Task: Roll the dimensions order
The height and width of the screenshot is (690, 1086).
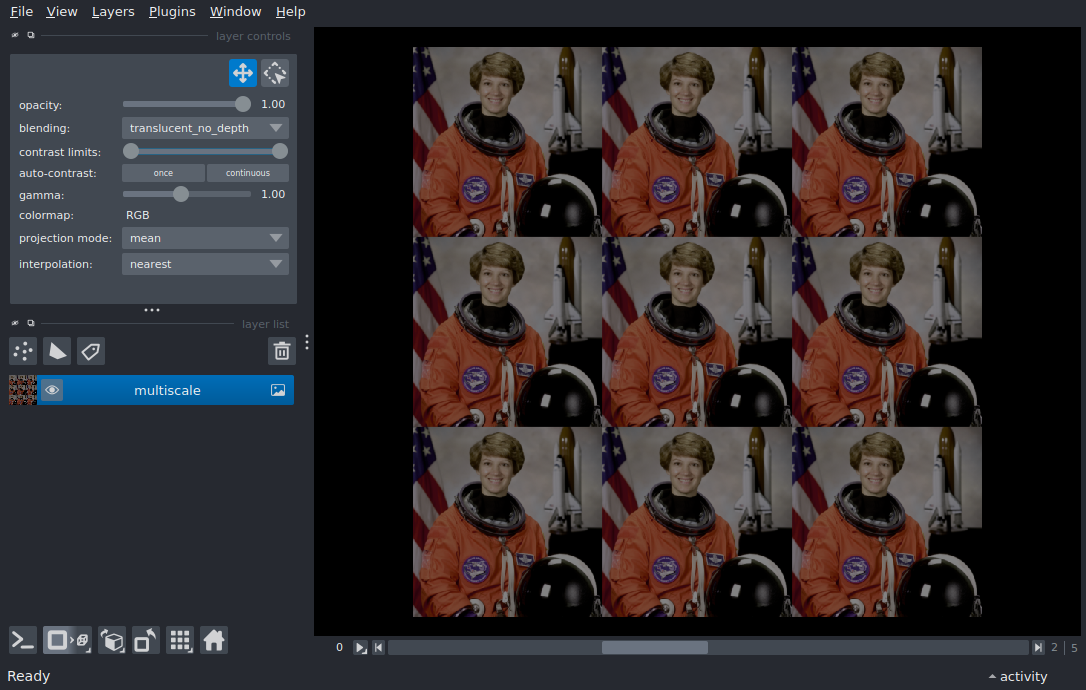Action: pos(113,640)
